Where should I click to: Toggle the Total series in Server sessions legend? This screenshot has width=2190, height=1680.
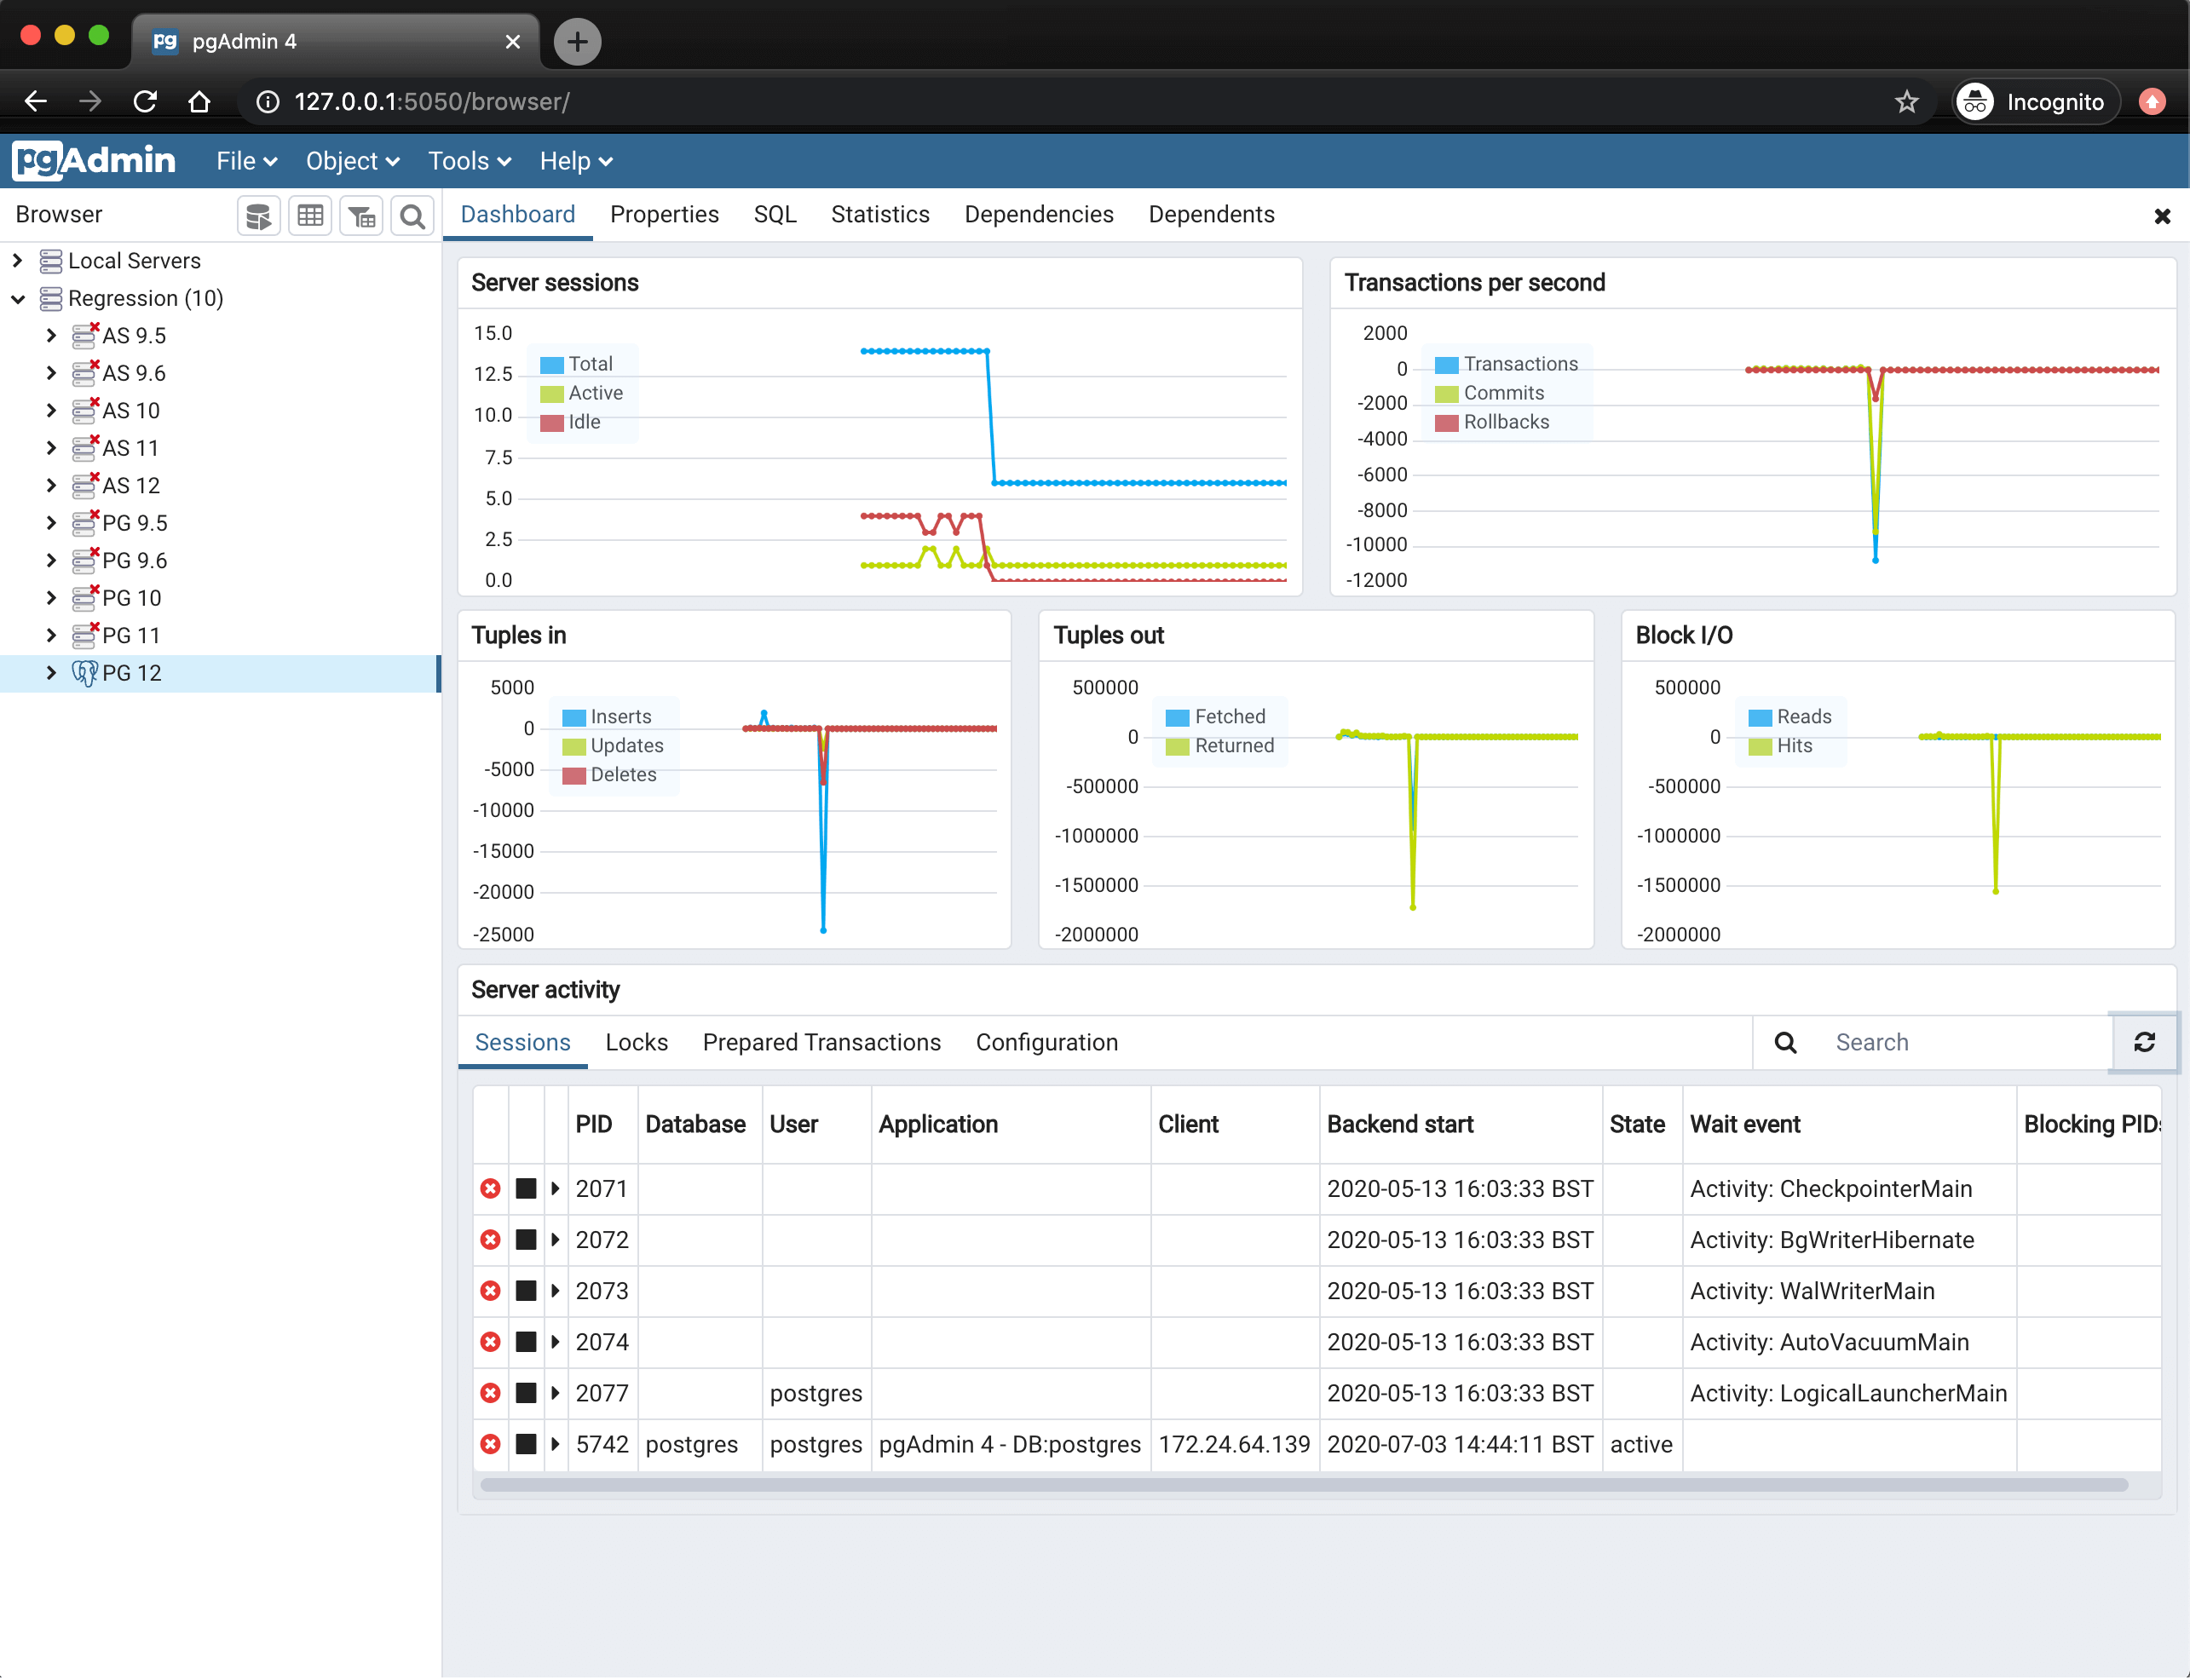(576, 364)
